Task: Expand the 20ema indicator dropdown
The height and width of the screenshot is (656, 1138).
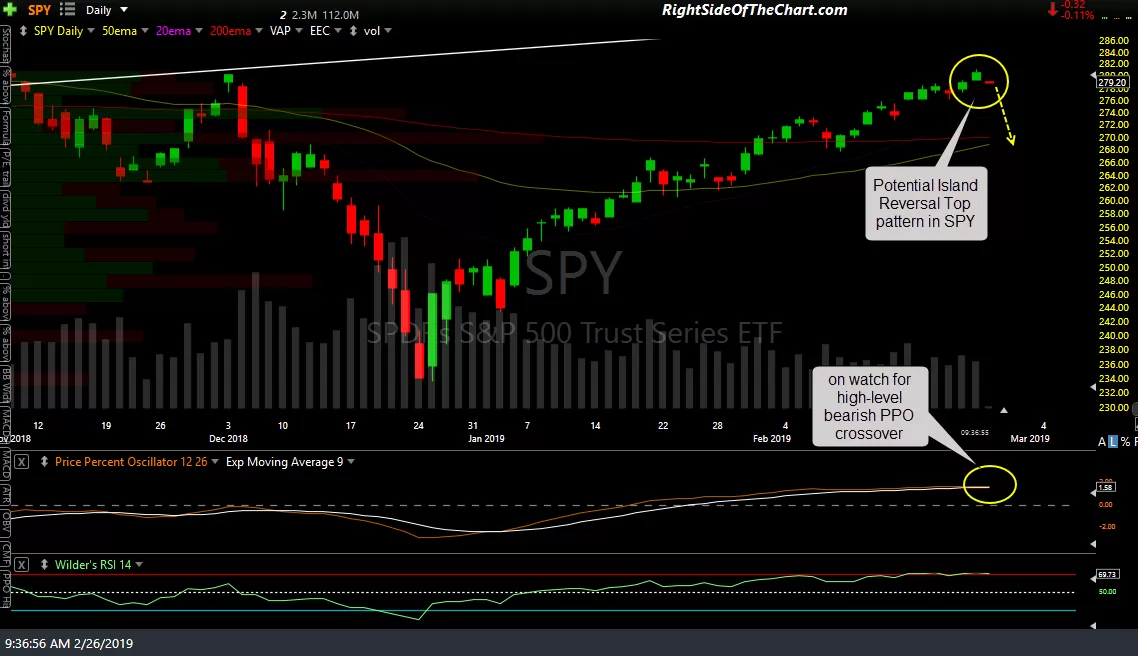Action: click(199, 30)
